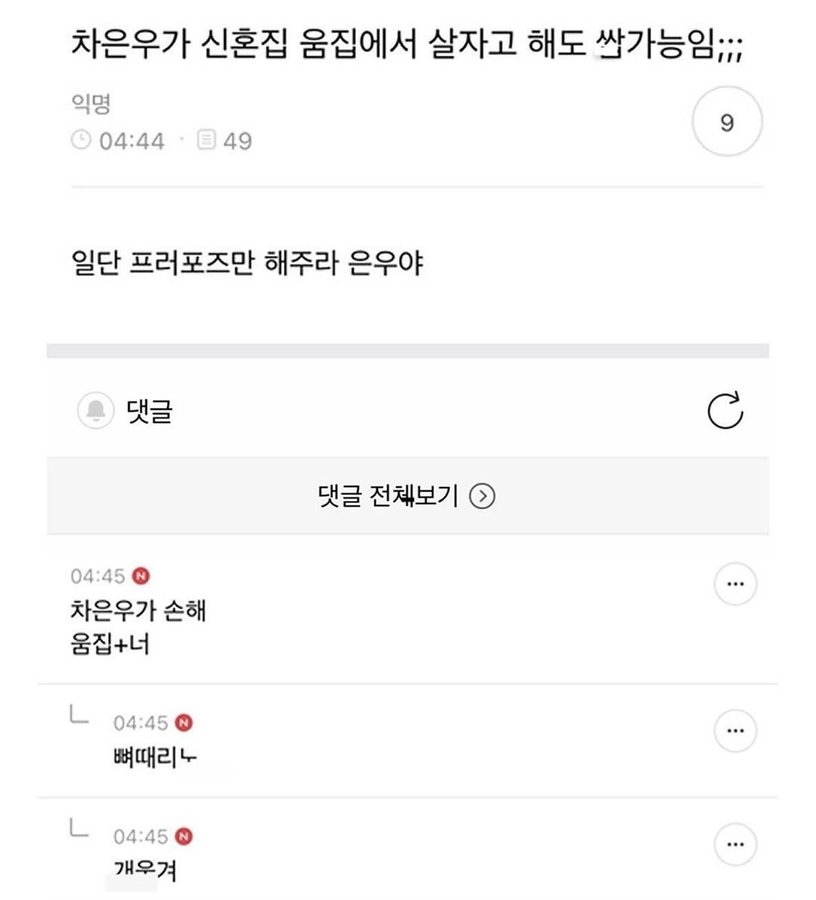The height and width of the screenshot is (900, 816).
Task: Click the red N badge on 뼈때리누 reply
Action: pos(184,722)
